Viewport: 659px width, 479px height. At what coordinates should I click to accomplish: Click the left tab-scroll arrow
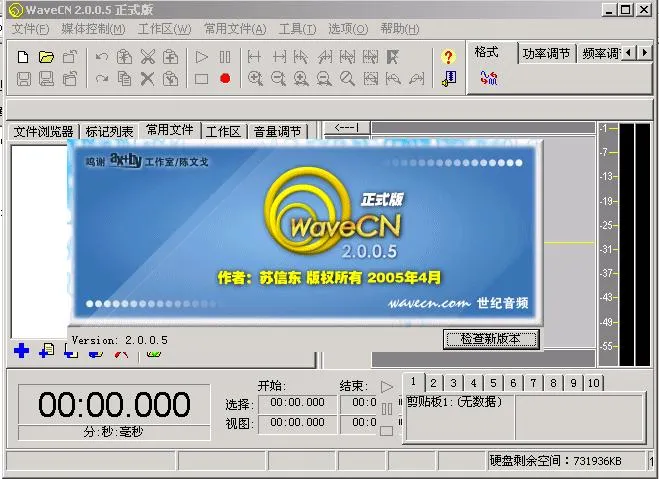click(628, 53)
